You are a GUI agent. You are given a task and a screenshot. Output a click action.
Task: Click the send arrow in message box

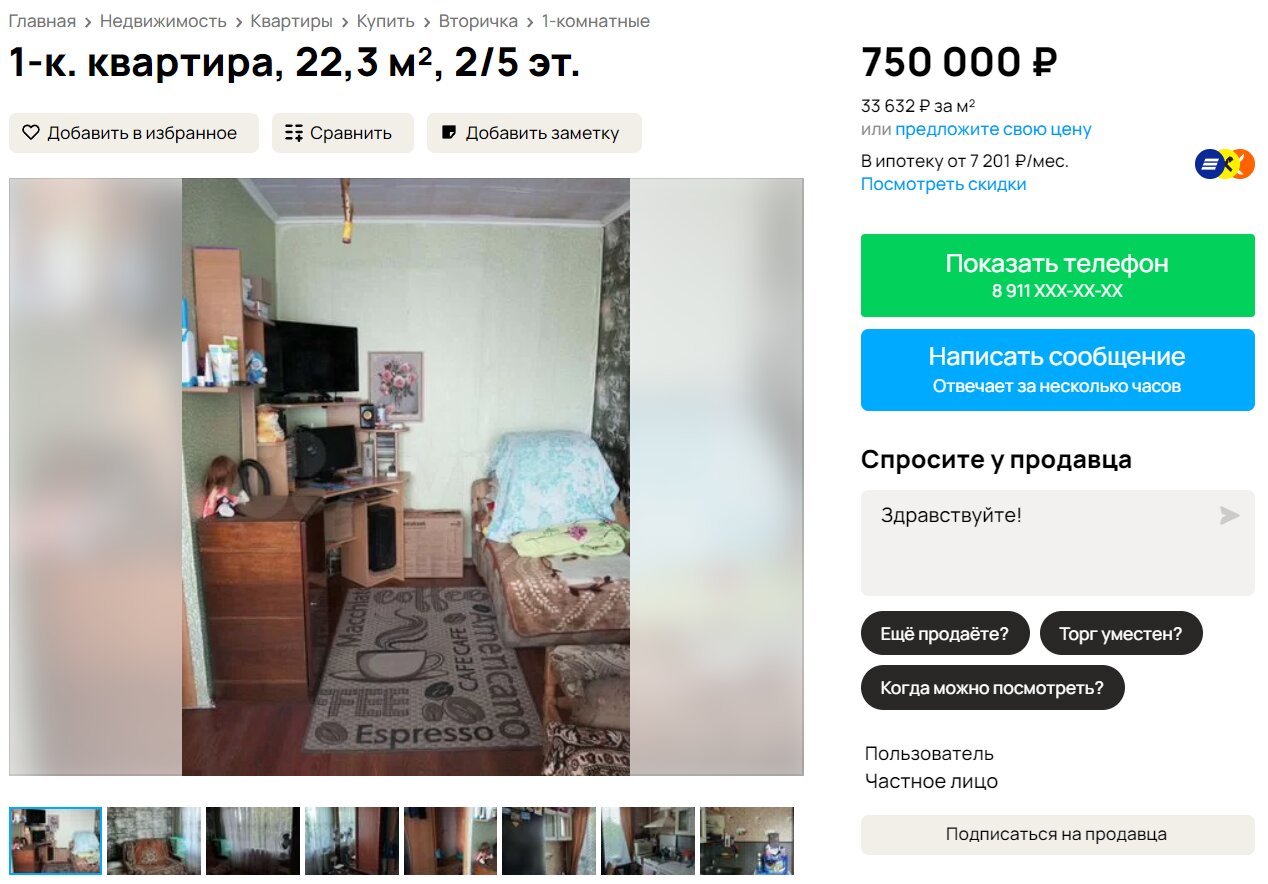[x=1229, y=516]
